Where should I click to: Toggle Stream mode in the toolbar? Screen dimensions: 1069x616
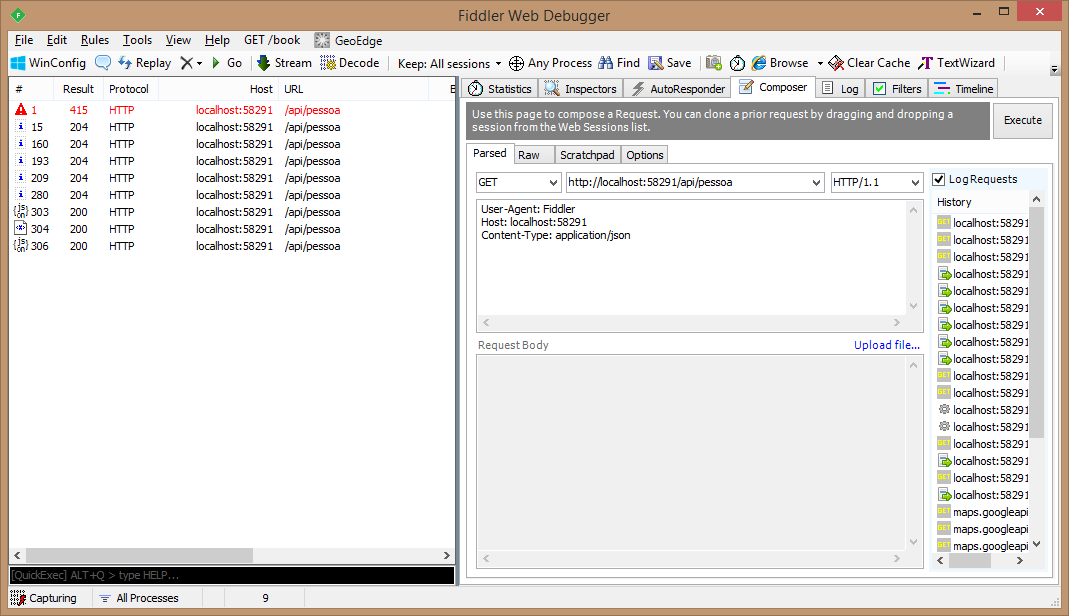(284, 63)
